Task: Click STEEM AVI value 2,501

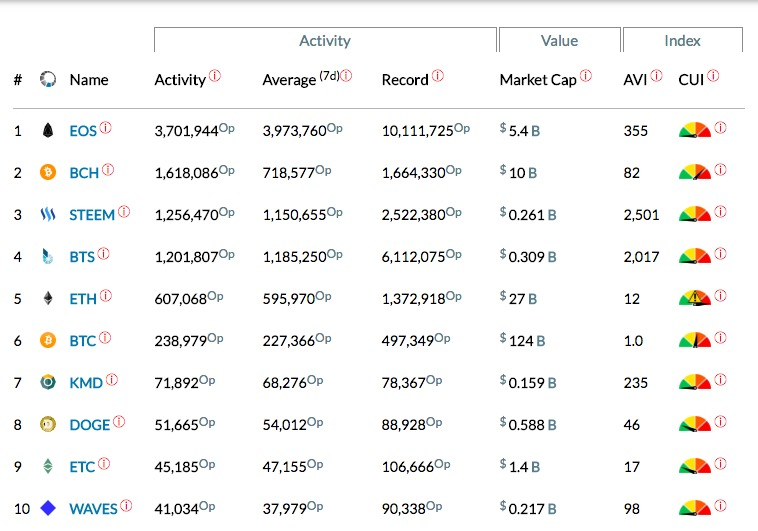Action: coord(641,215)
